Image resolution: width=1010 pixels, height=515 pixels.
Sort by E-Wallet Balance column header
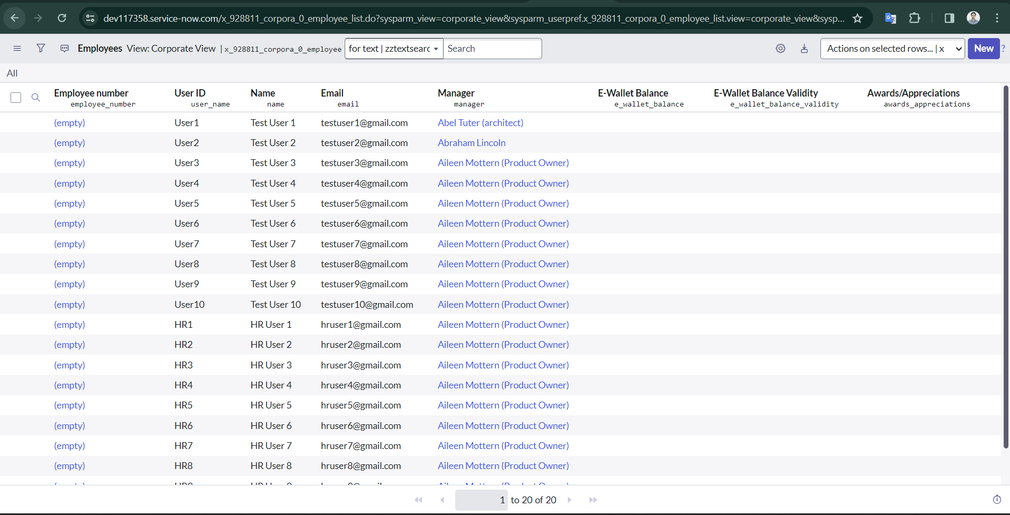[633, 93]
